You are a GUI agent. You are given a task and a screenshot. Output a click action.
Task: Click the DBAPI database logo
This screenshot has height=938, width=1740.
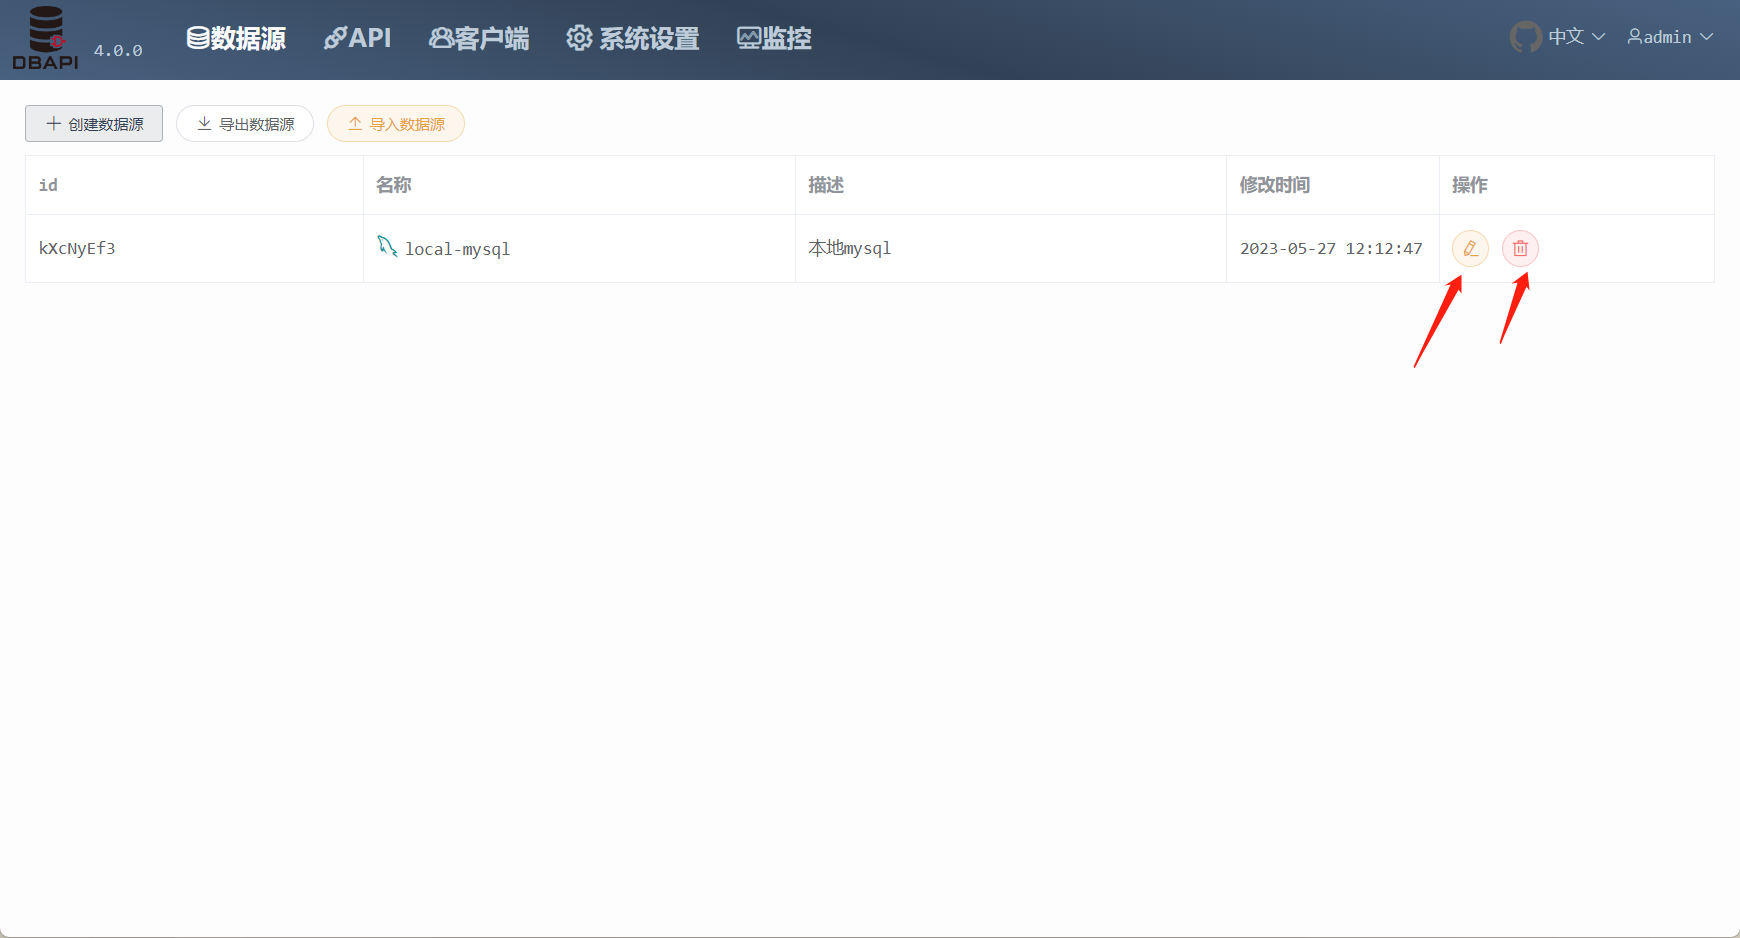pyautogui.click(x=45, y=38)
